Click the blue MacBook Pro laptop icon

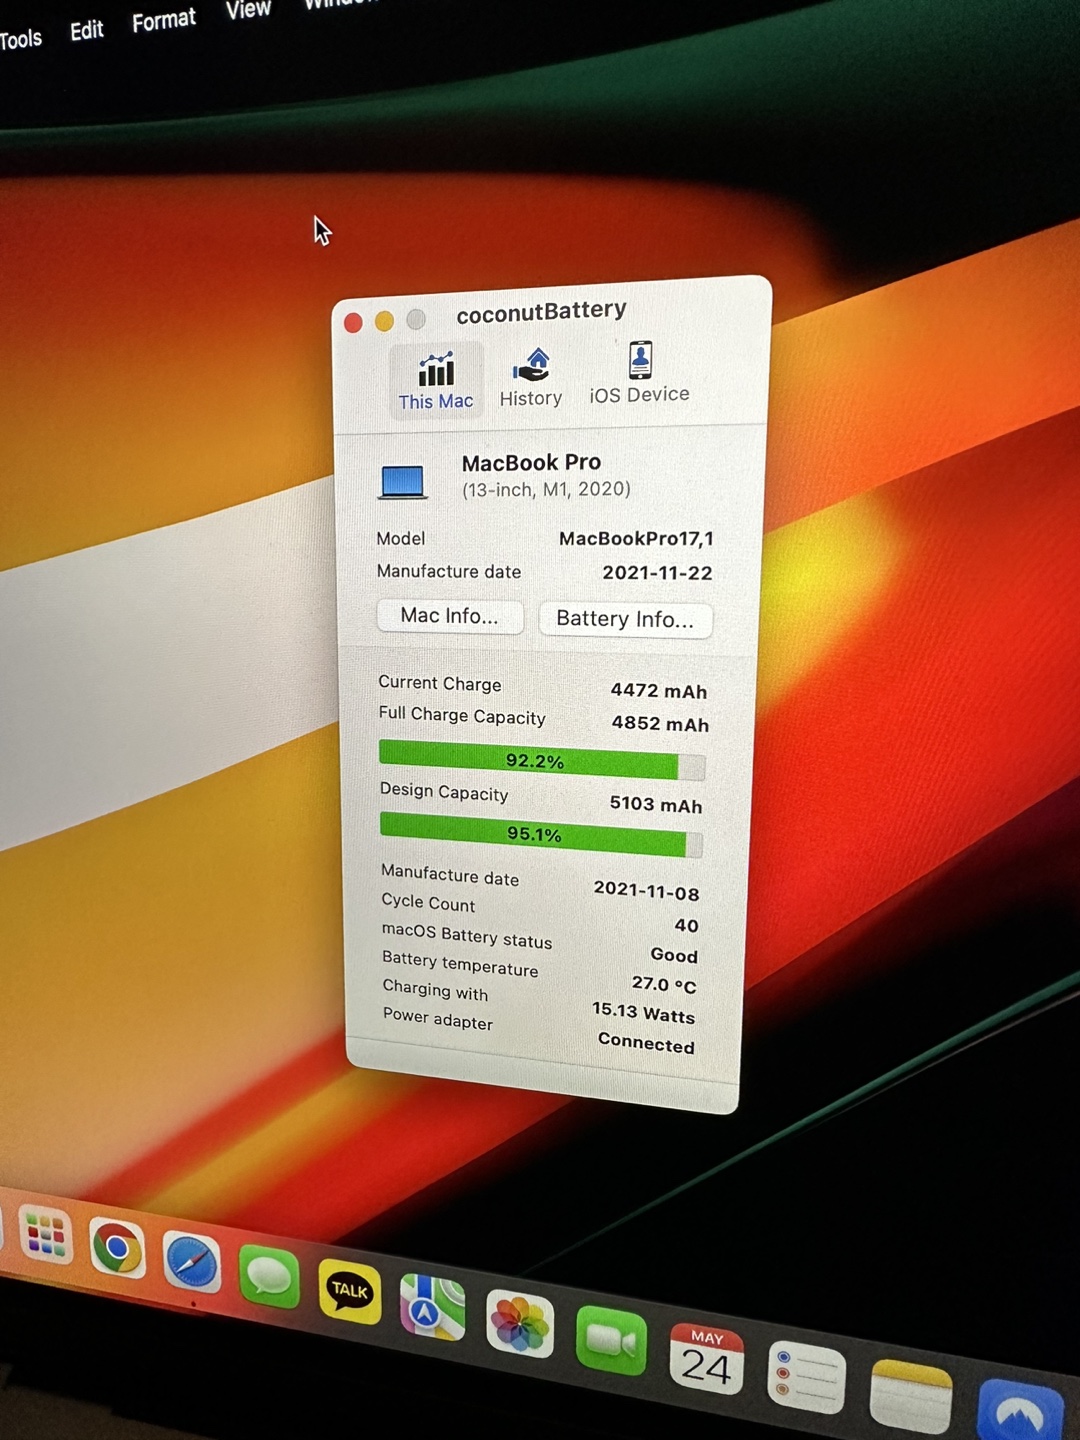(x=404, y=482)
